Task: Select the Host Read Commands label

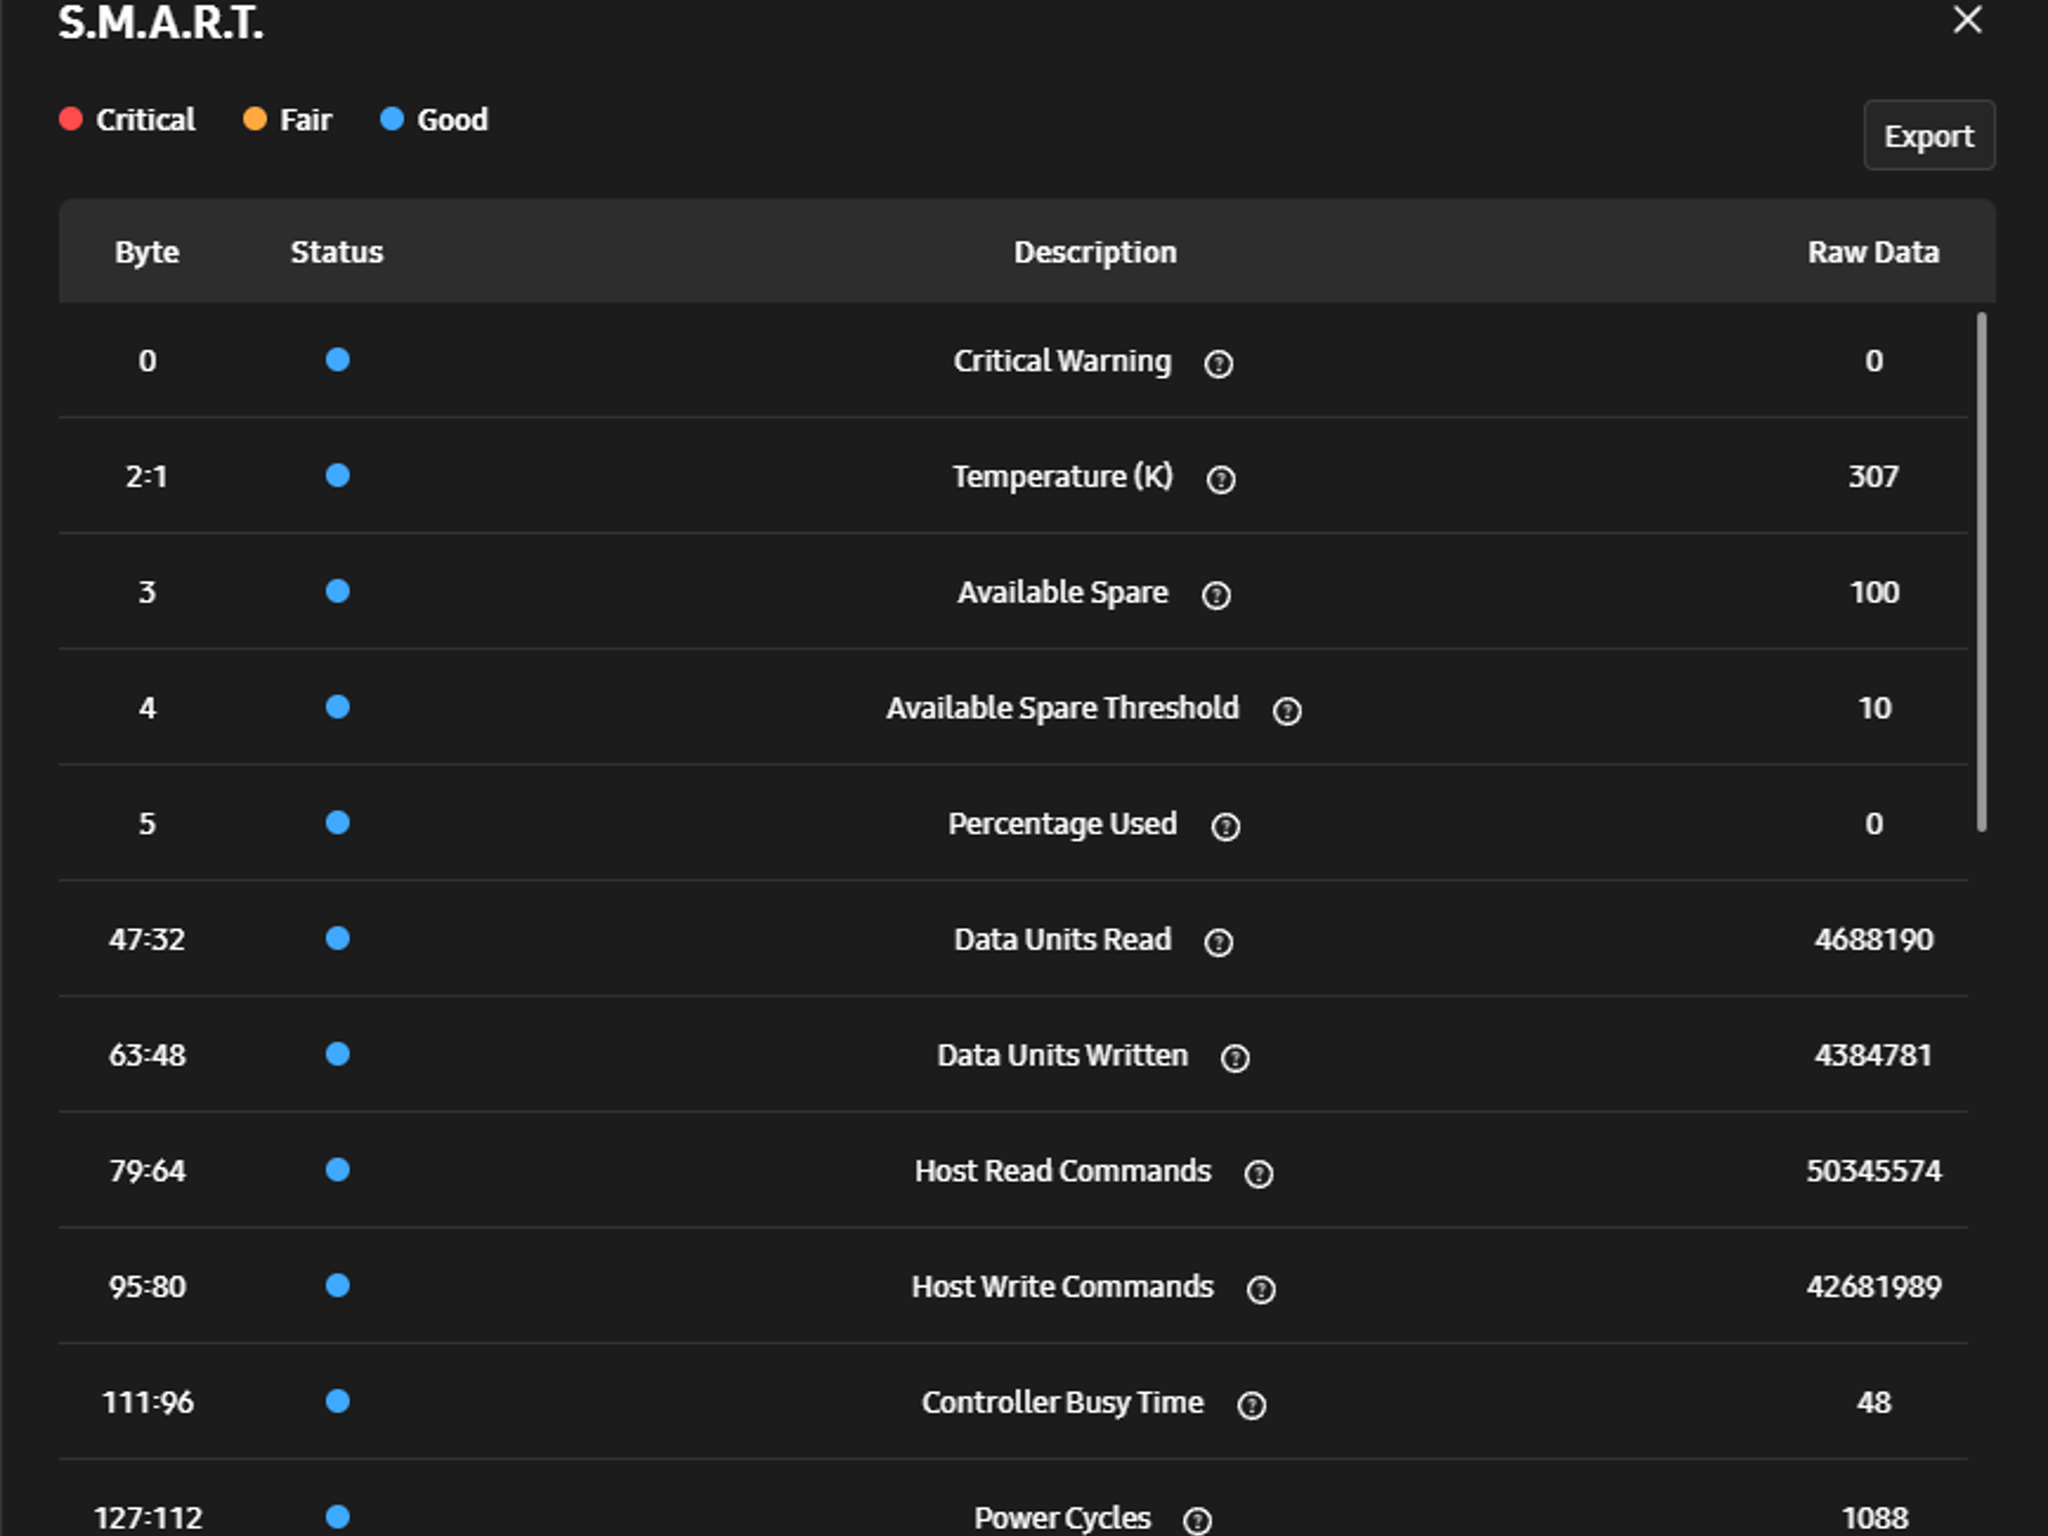Action: (x=1062, y=1171)
